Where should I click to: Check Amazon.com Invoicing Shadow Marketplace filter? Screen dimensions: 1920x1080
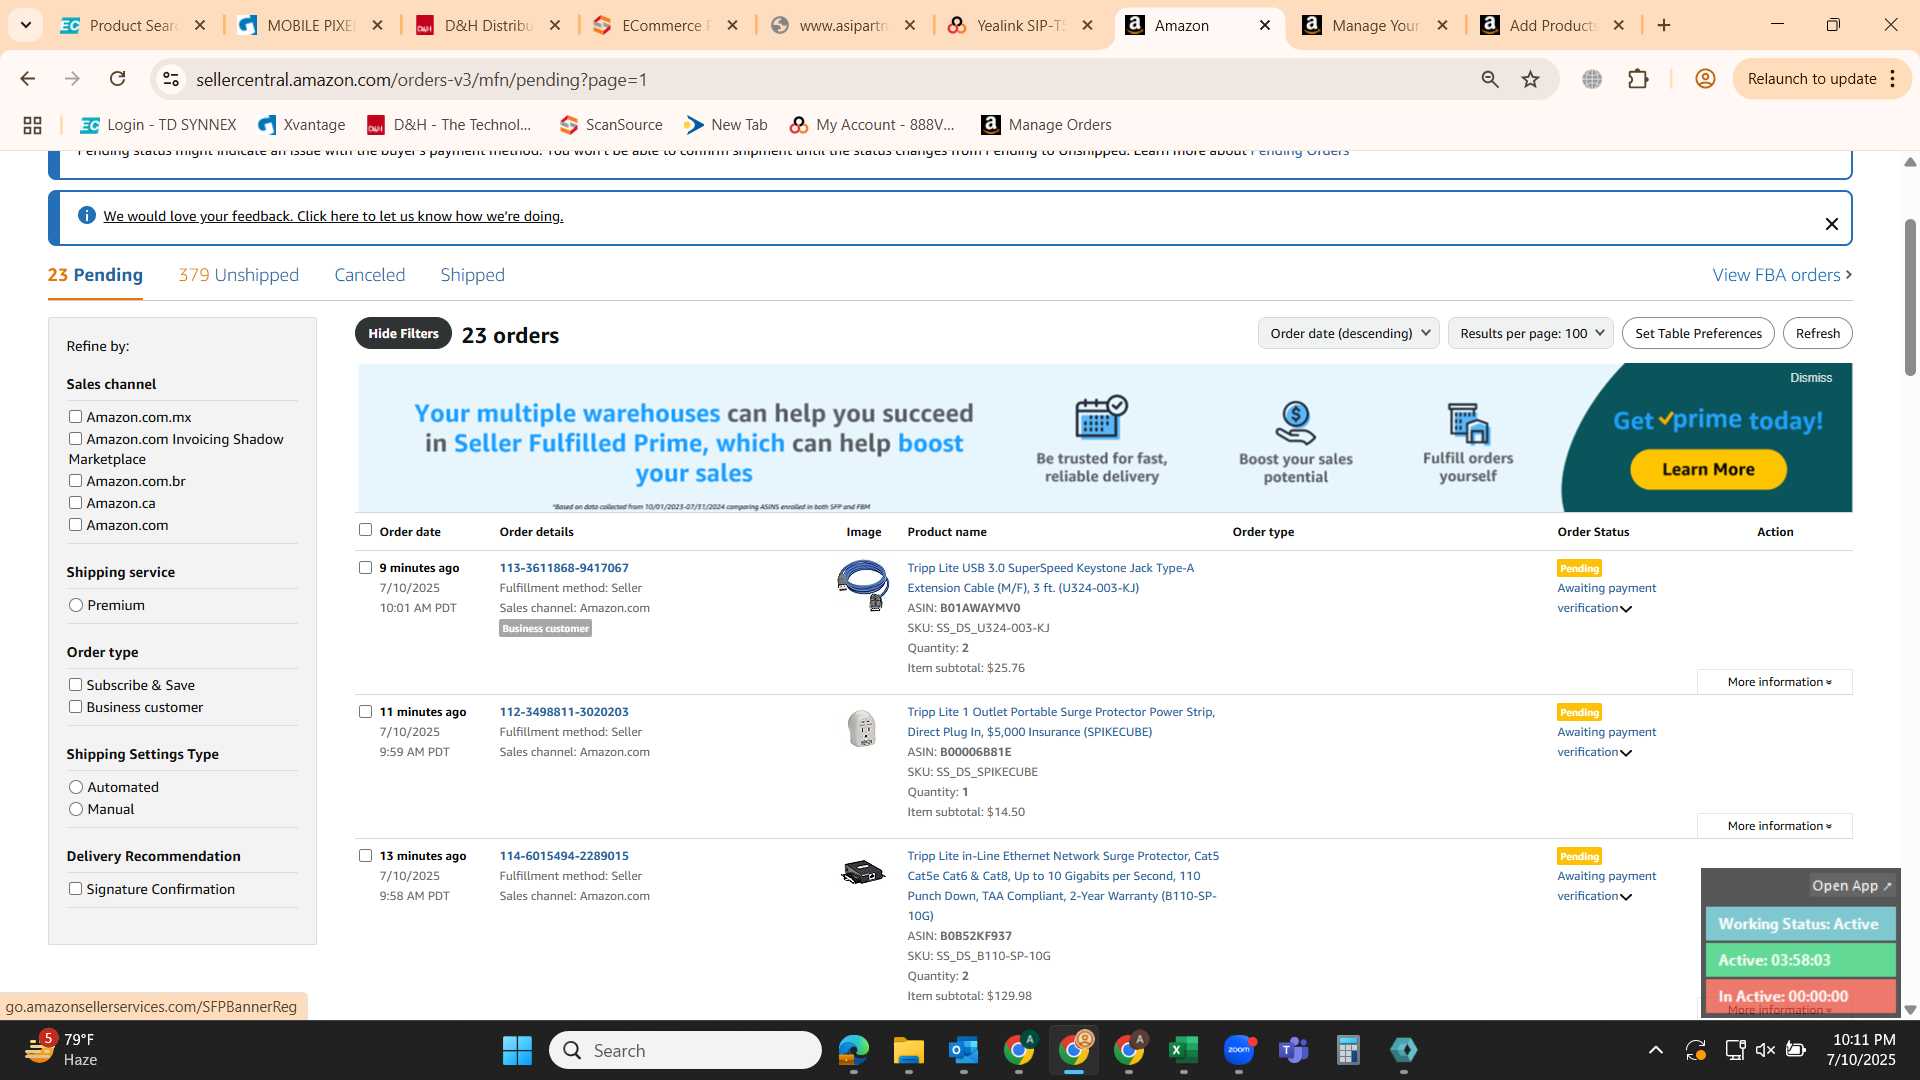coord(75,439)
